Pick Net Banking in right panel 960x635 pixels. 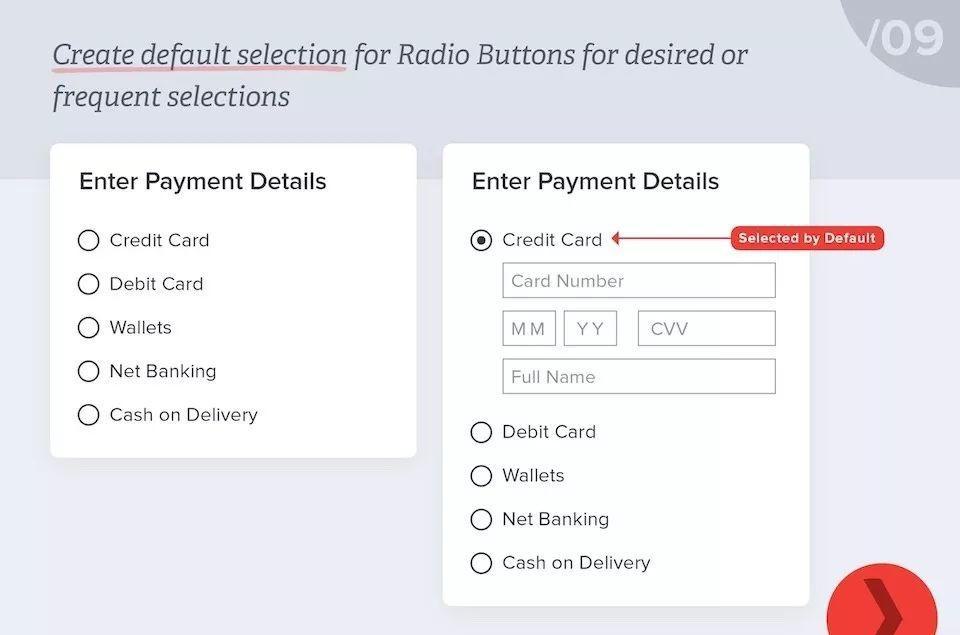pyautogui.click(x=481, y=519)
